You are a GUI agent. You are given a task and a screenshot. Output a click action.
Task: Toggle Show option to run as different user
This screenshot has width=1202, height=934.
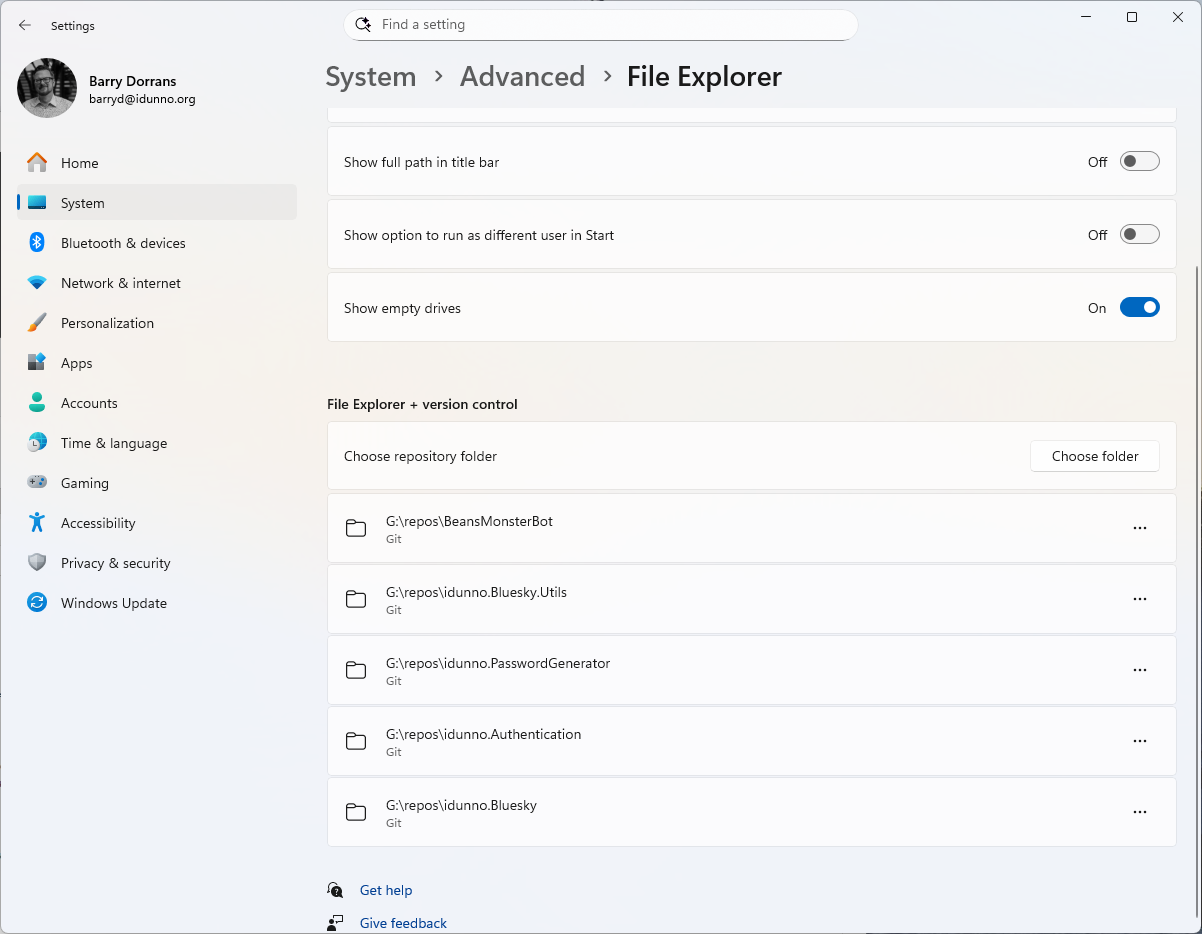point(1139,234)
